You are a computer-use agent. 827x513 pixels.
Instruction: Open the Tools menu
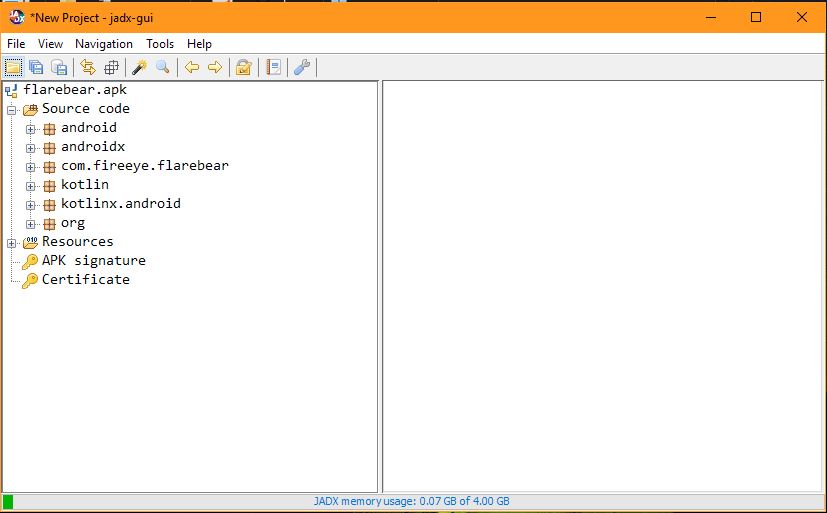(160, 44)
